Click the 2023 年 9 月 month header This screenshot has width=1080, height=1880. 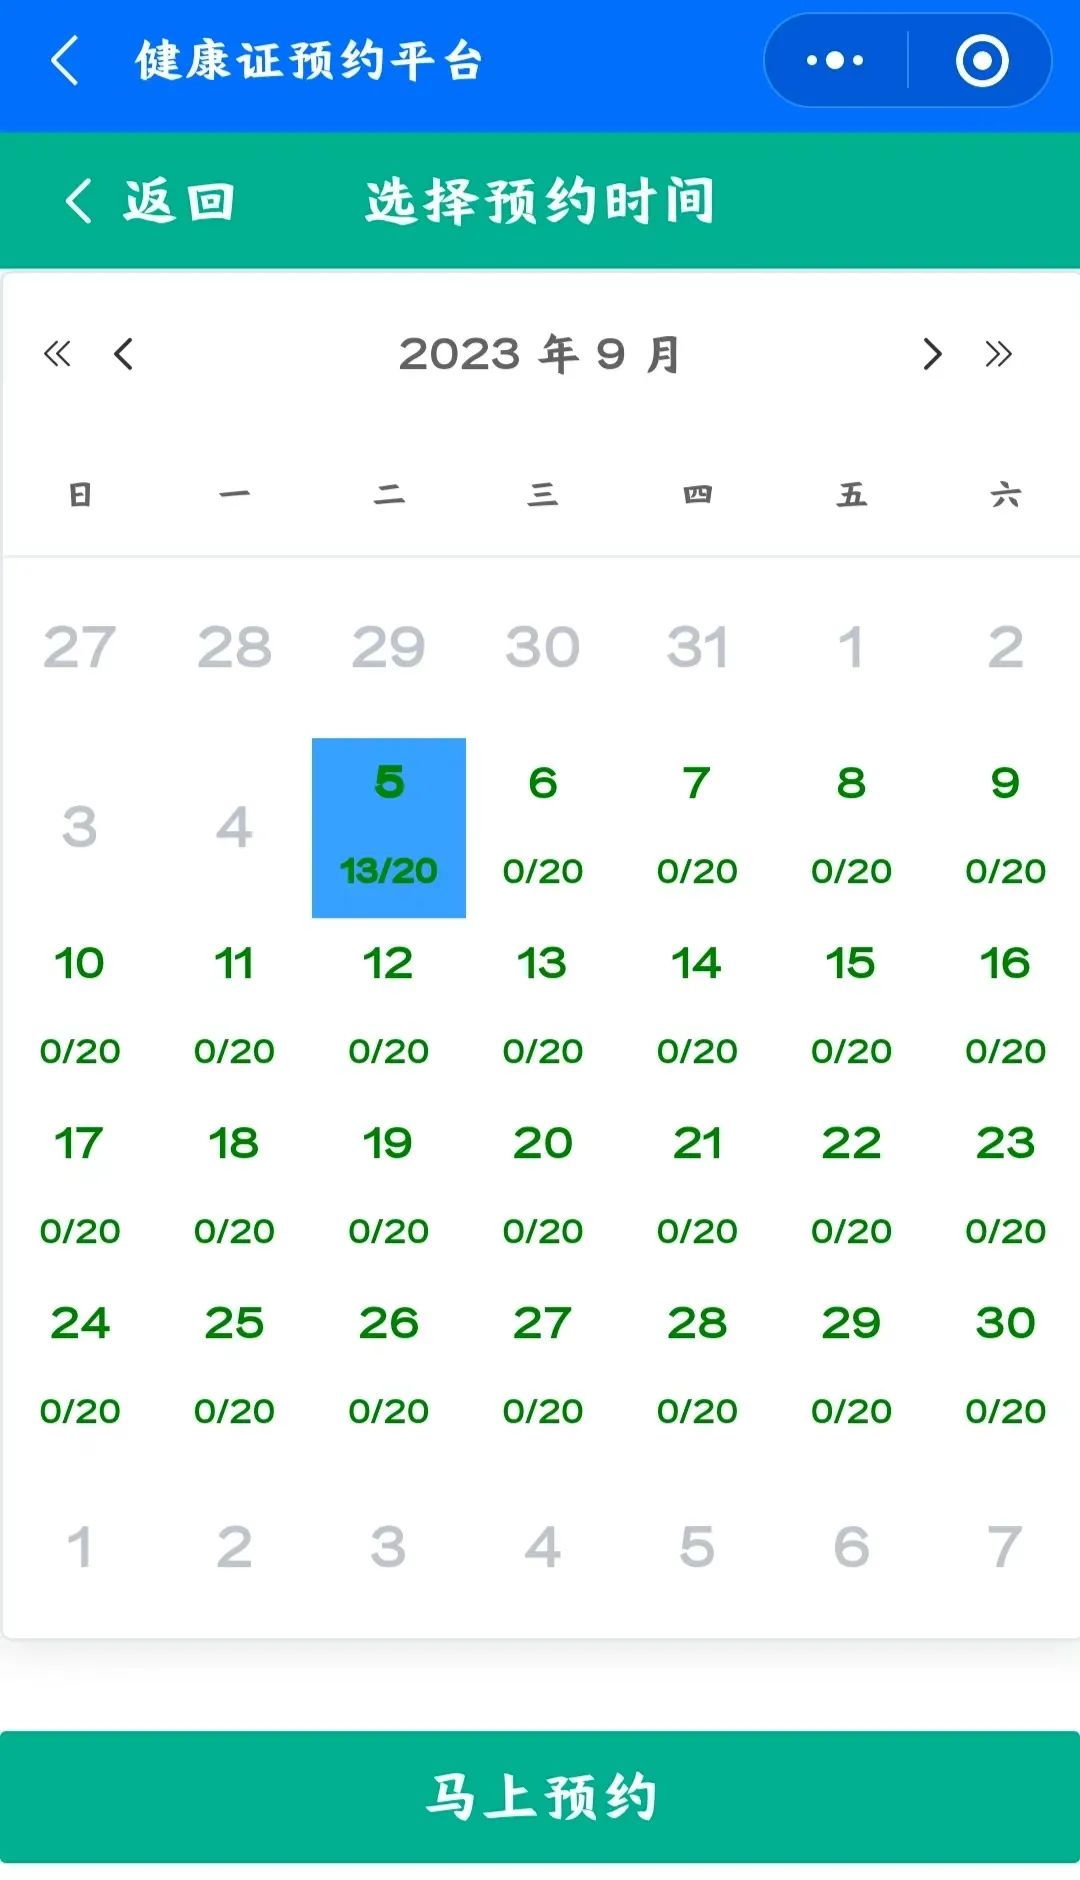(x=540, y=354)
